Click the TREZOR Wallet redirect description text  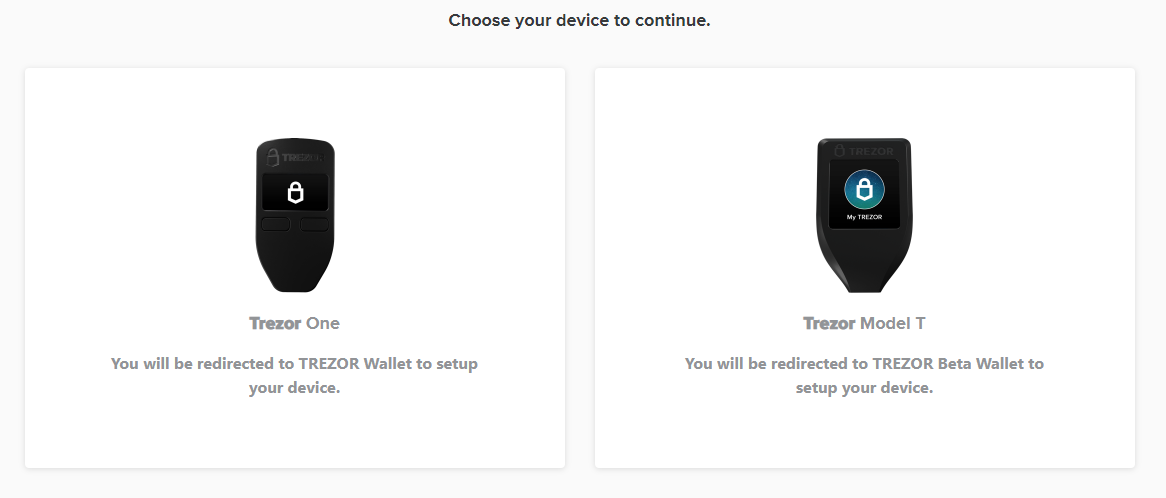[294, 375]
